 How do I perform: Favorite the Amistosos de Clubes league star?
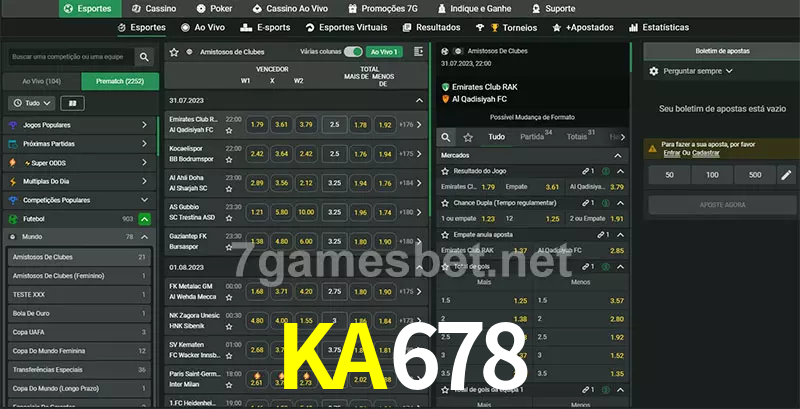(x=174, y=52)
